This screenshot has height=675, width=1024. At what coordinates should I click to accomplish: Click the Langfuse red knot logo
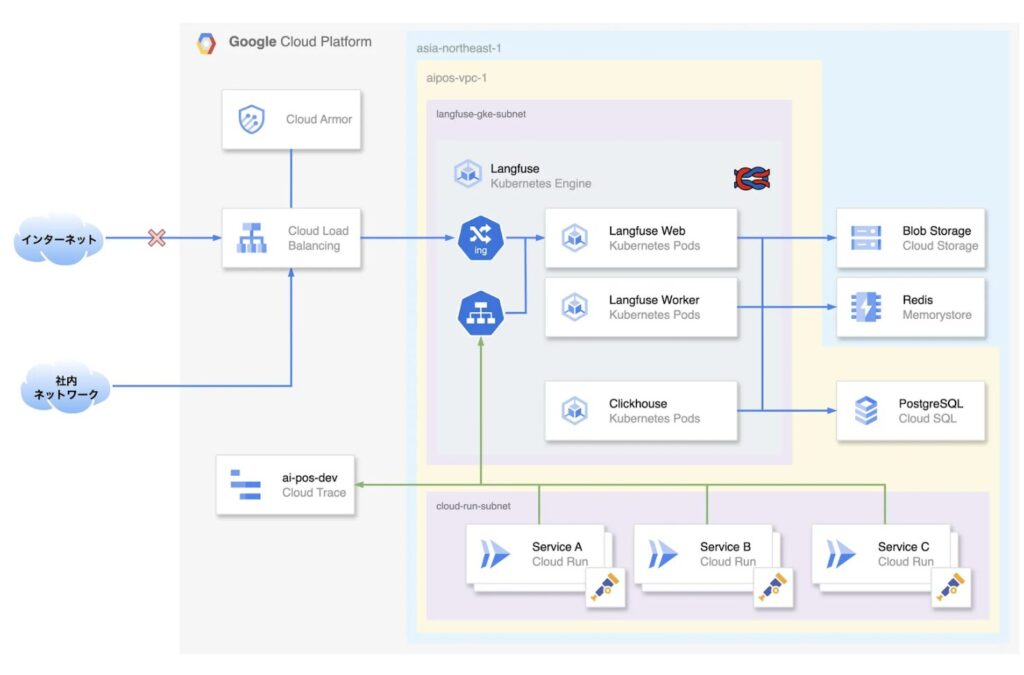tap(751, 178)
